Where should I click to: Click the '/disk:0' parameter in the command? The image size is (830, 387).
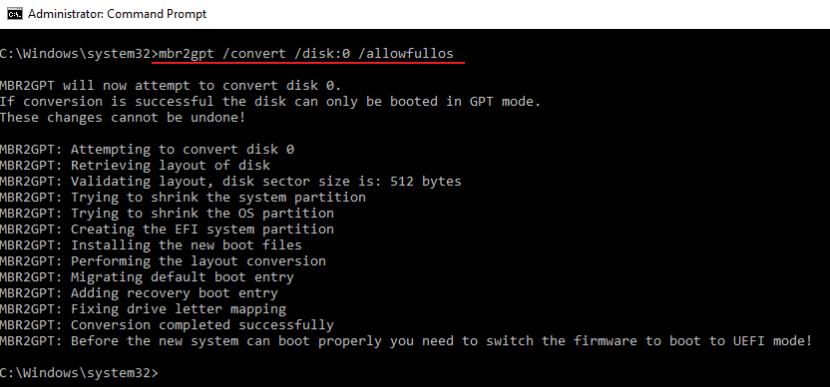click(322, 54)
